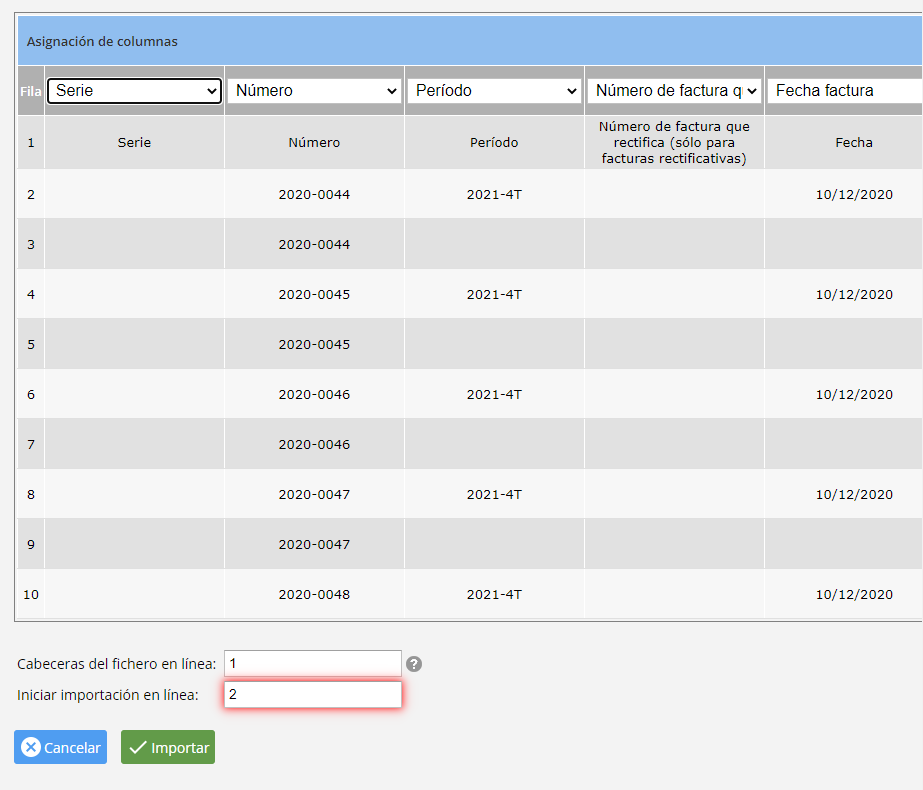Image resolution: width=923 pixels, height=790 pixels.
Task: Select date 10/12/2020 in row 6
Action: (x=854, y=394)
